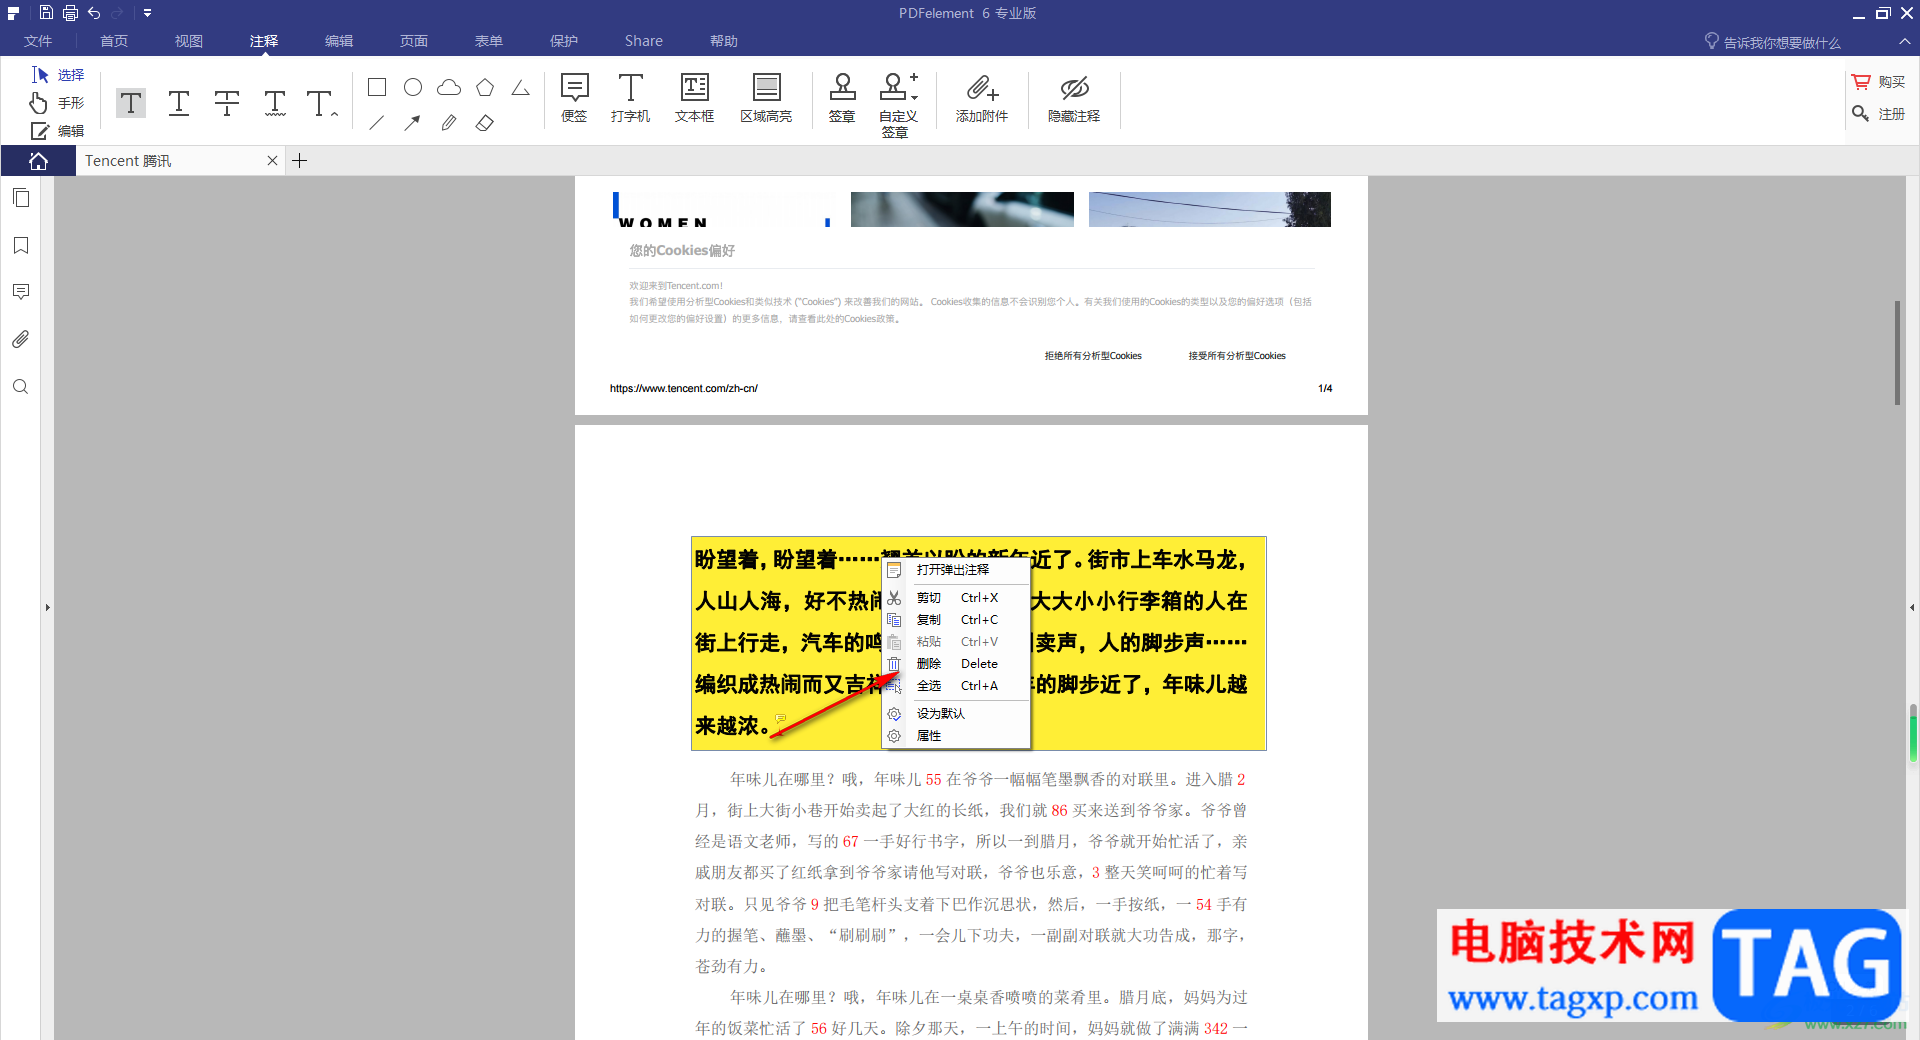Choose the Cloud shape tool
1920x1040 pixels.
(x=449, y=88)
